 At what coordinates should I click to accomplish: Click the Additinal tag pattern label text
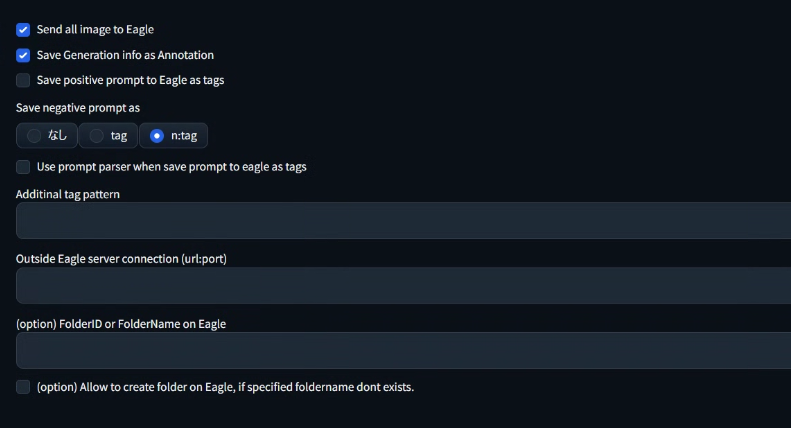point(68,194)
